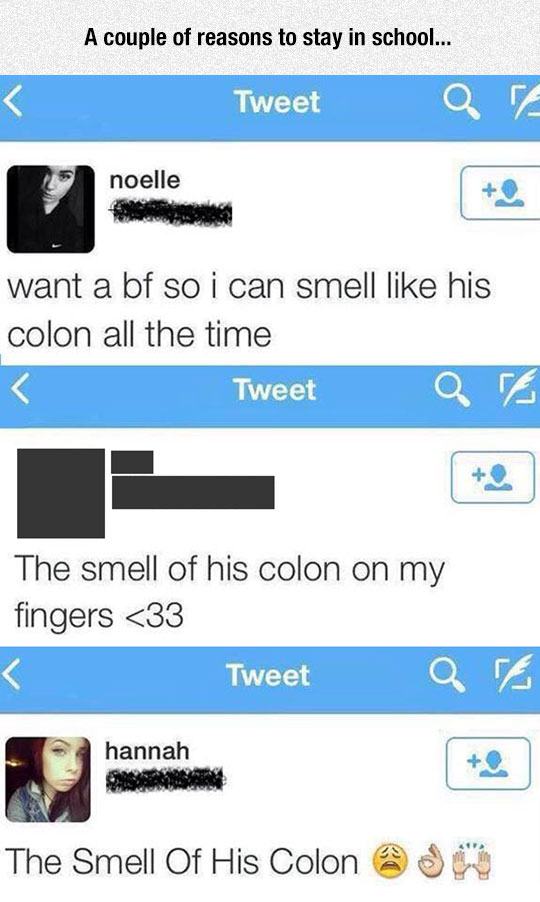Viewport: 540px width, 902px height.
Task: Tap the back arrow above hannah's tweet
Action: tap(10, 675)
